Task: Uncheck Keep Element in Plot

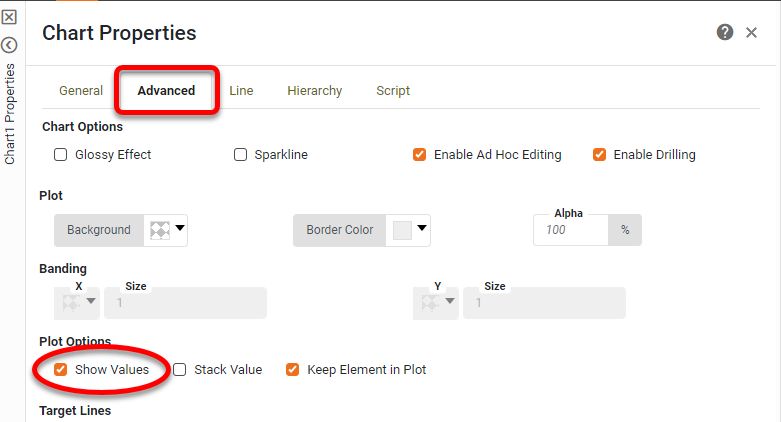Action: click(293, 370)
